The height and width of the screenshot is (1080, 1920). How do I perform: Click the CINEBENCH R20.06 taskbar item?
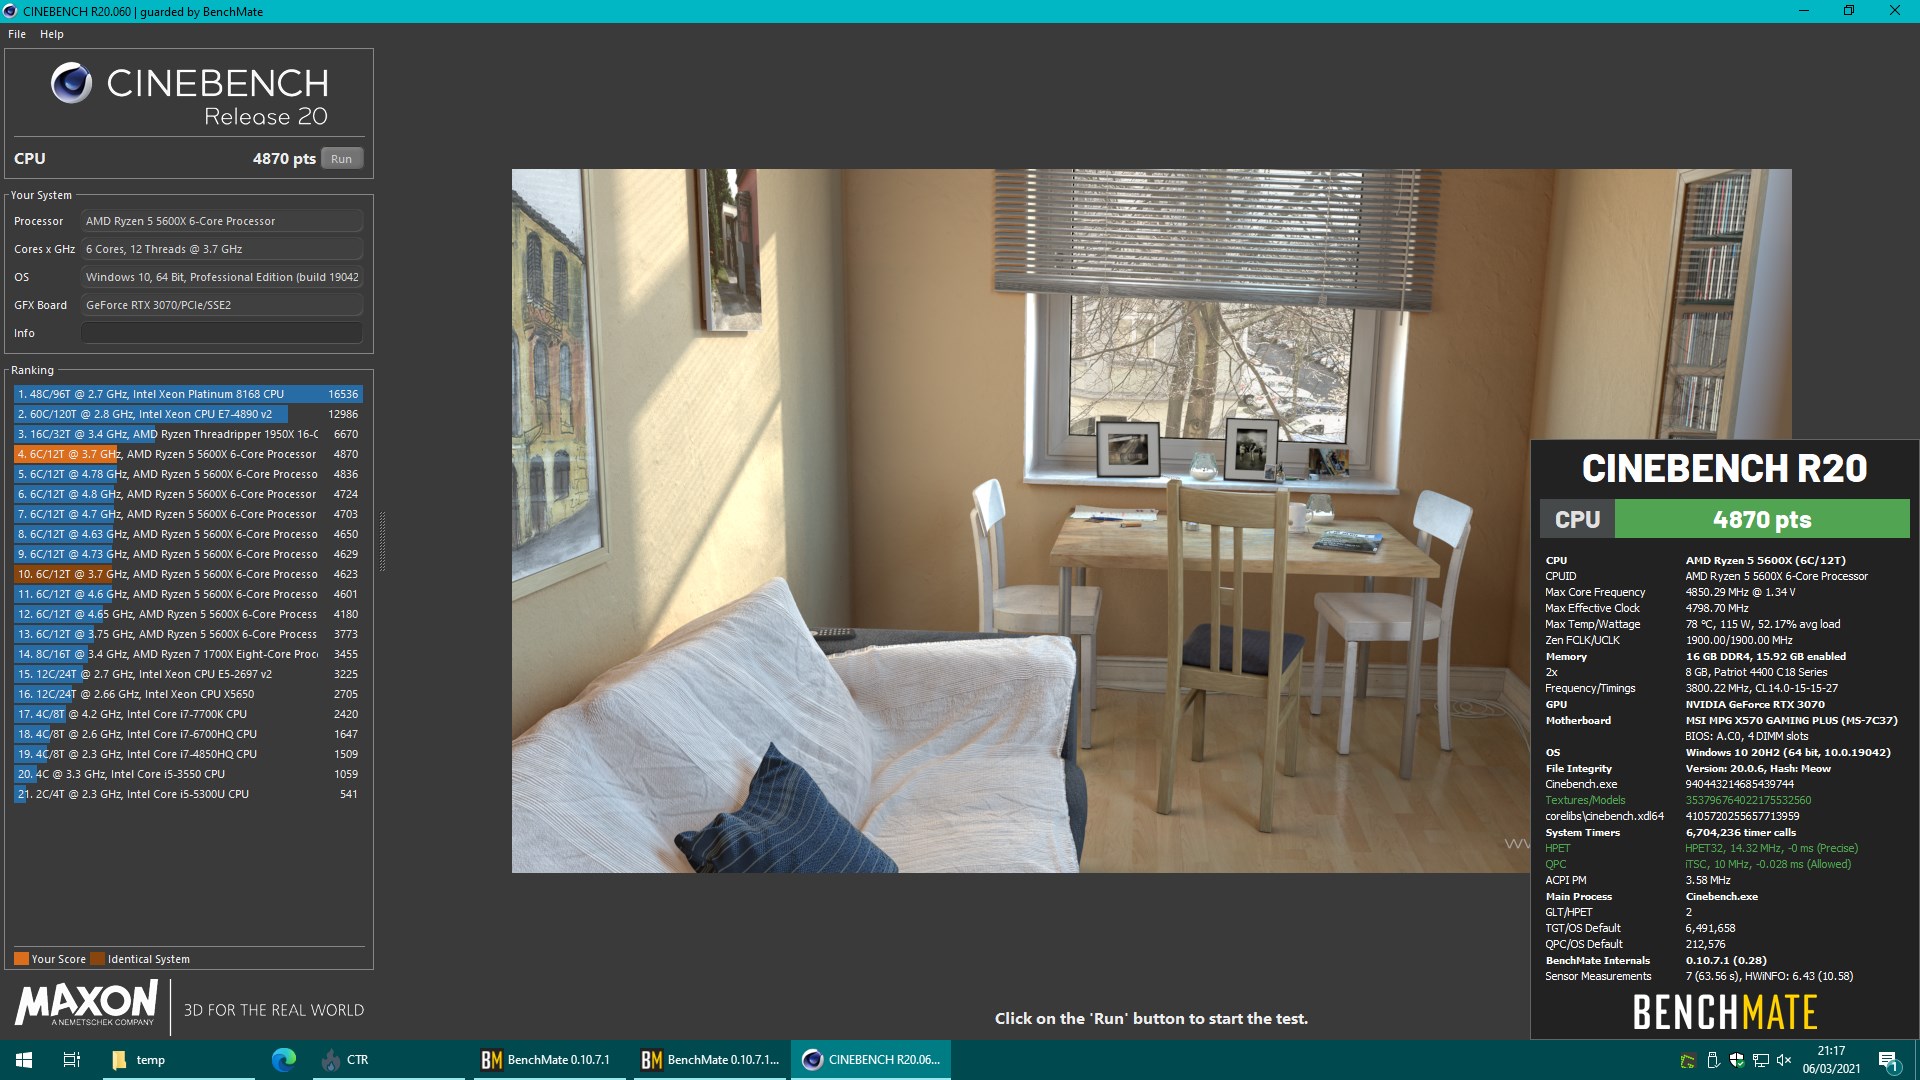click(x=871, y=1060)
